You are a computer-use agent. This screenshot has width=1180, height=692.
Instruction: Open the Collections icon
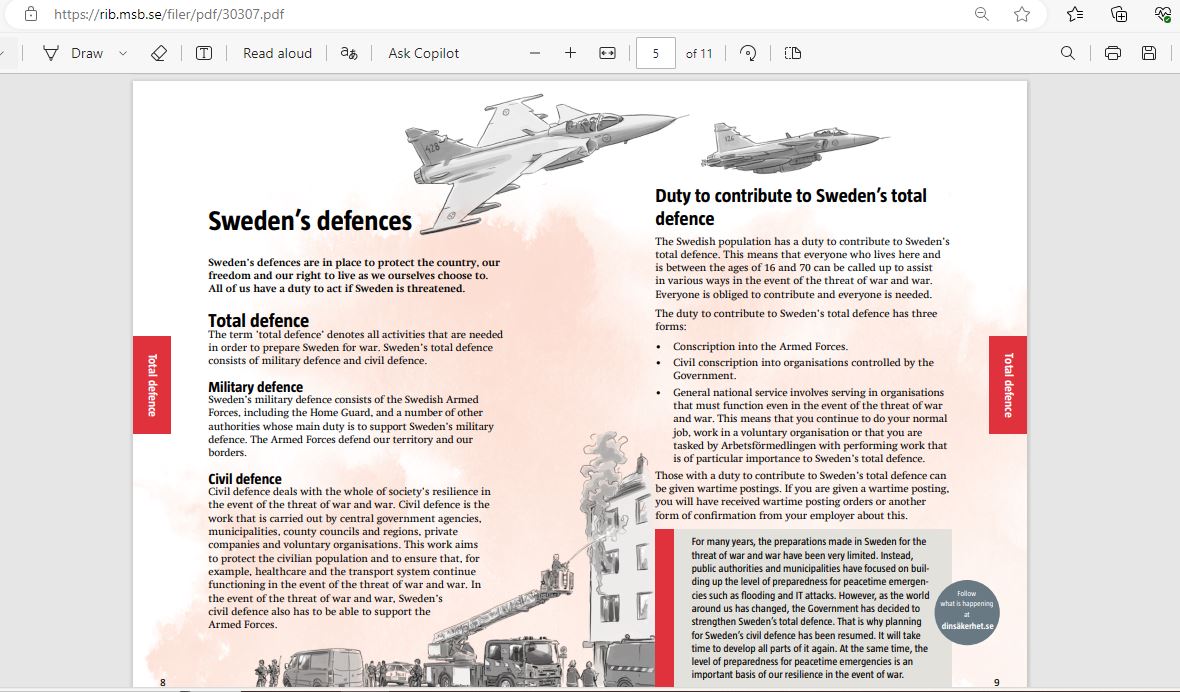[x=1119, y=14]
